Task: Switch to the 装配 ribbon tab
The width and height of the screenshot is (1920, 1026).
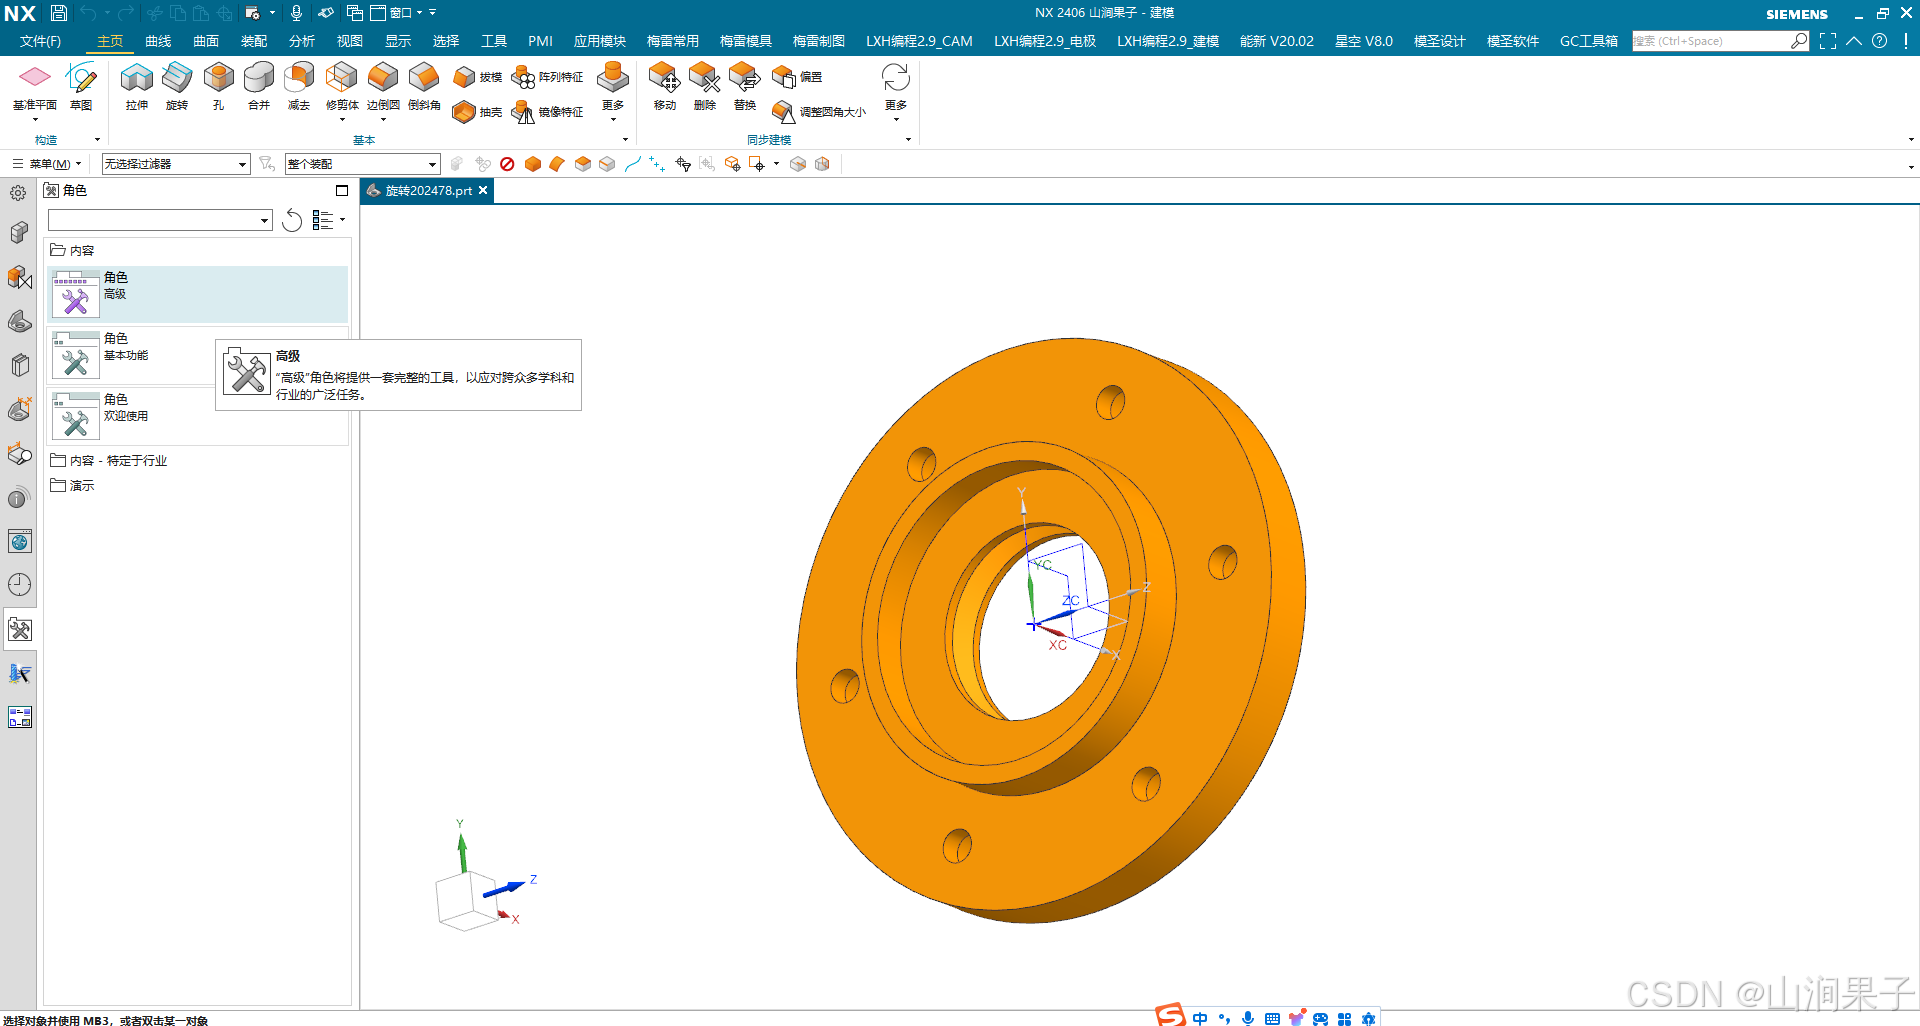Action: tap(254, 41)
